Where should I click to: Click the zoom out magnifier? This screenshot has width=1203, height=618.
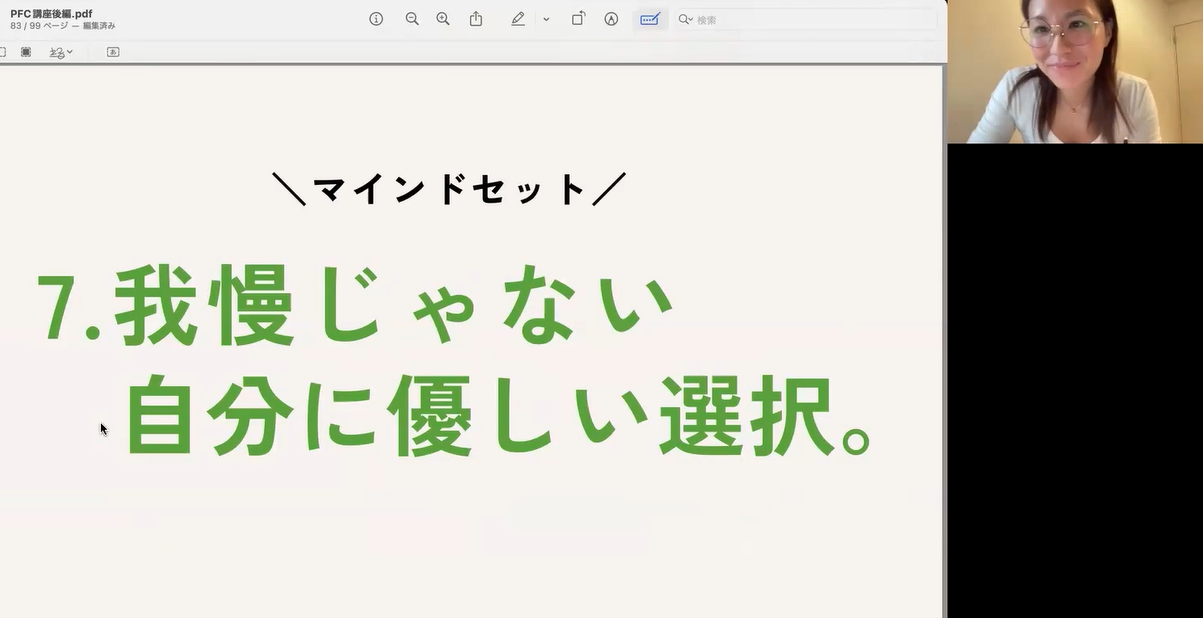click(x=412, y=19)
